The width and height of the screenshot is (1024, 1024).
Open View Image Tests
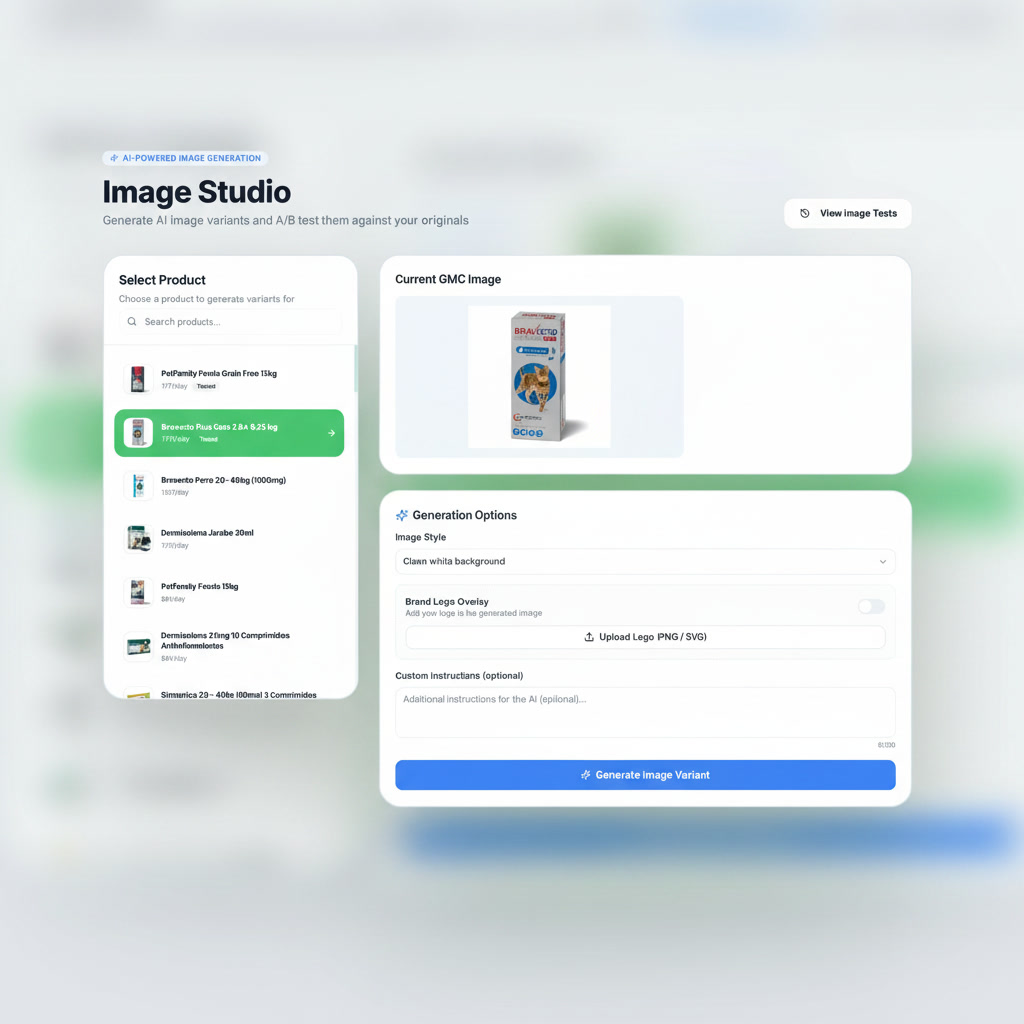pos(847,214)
